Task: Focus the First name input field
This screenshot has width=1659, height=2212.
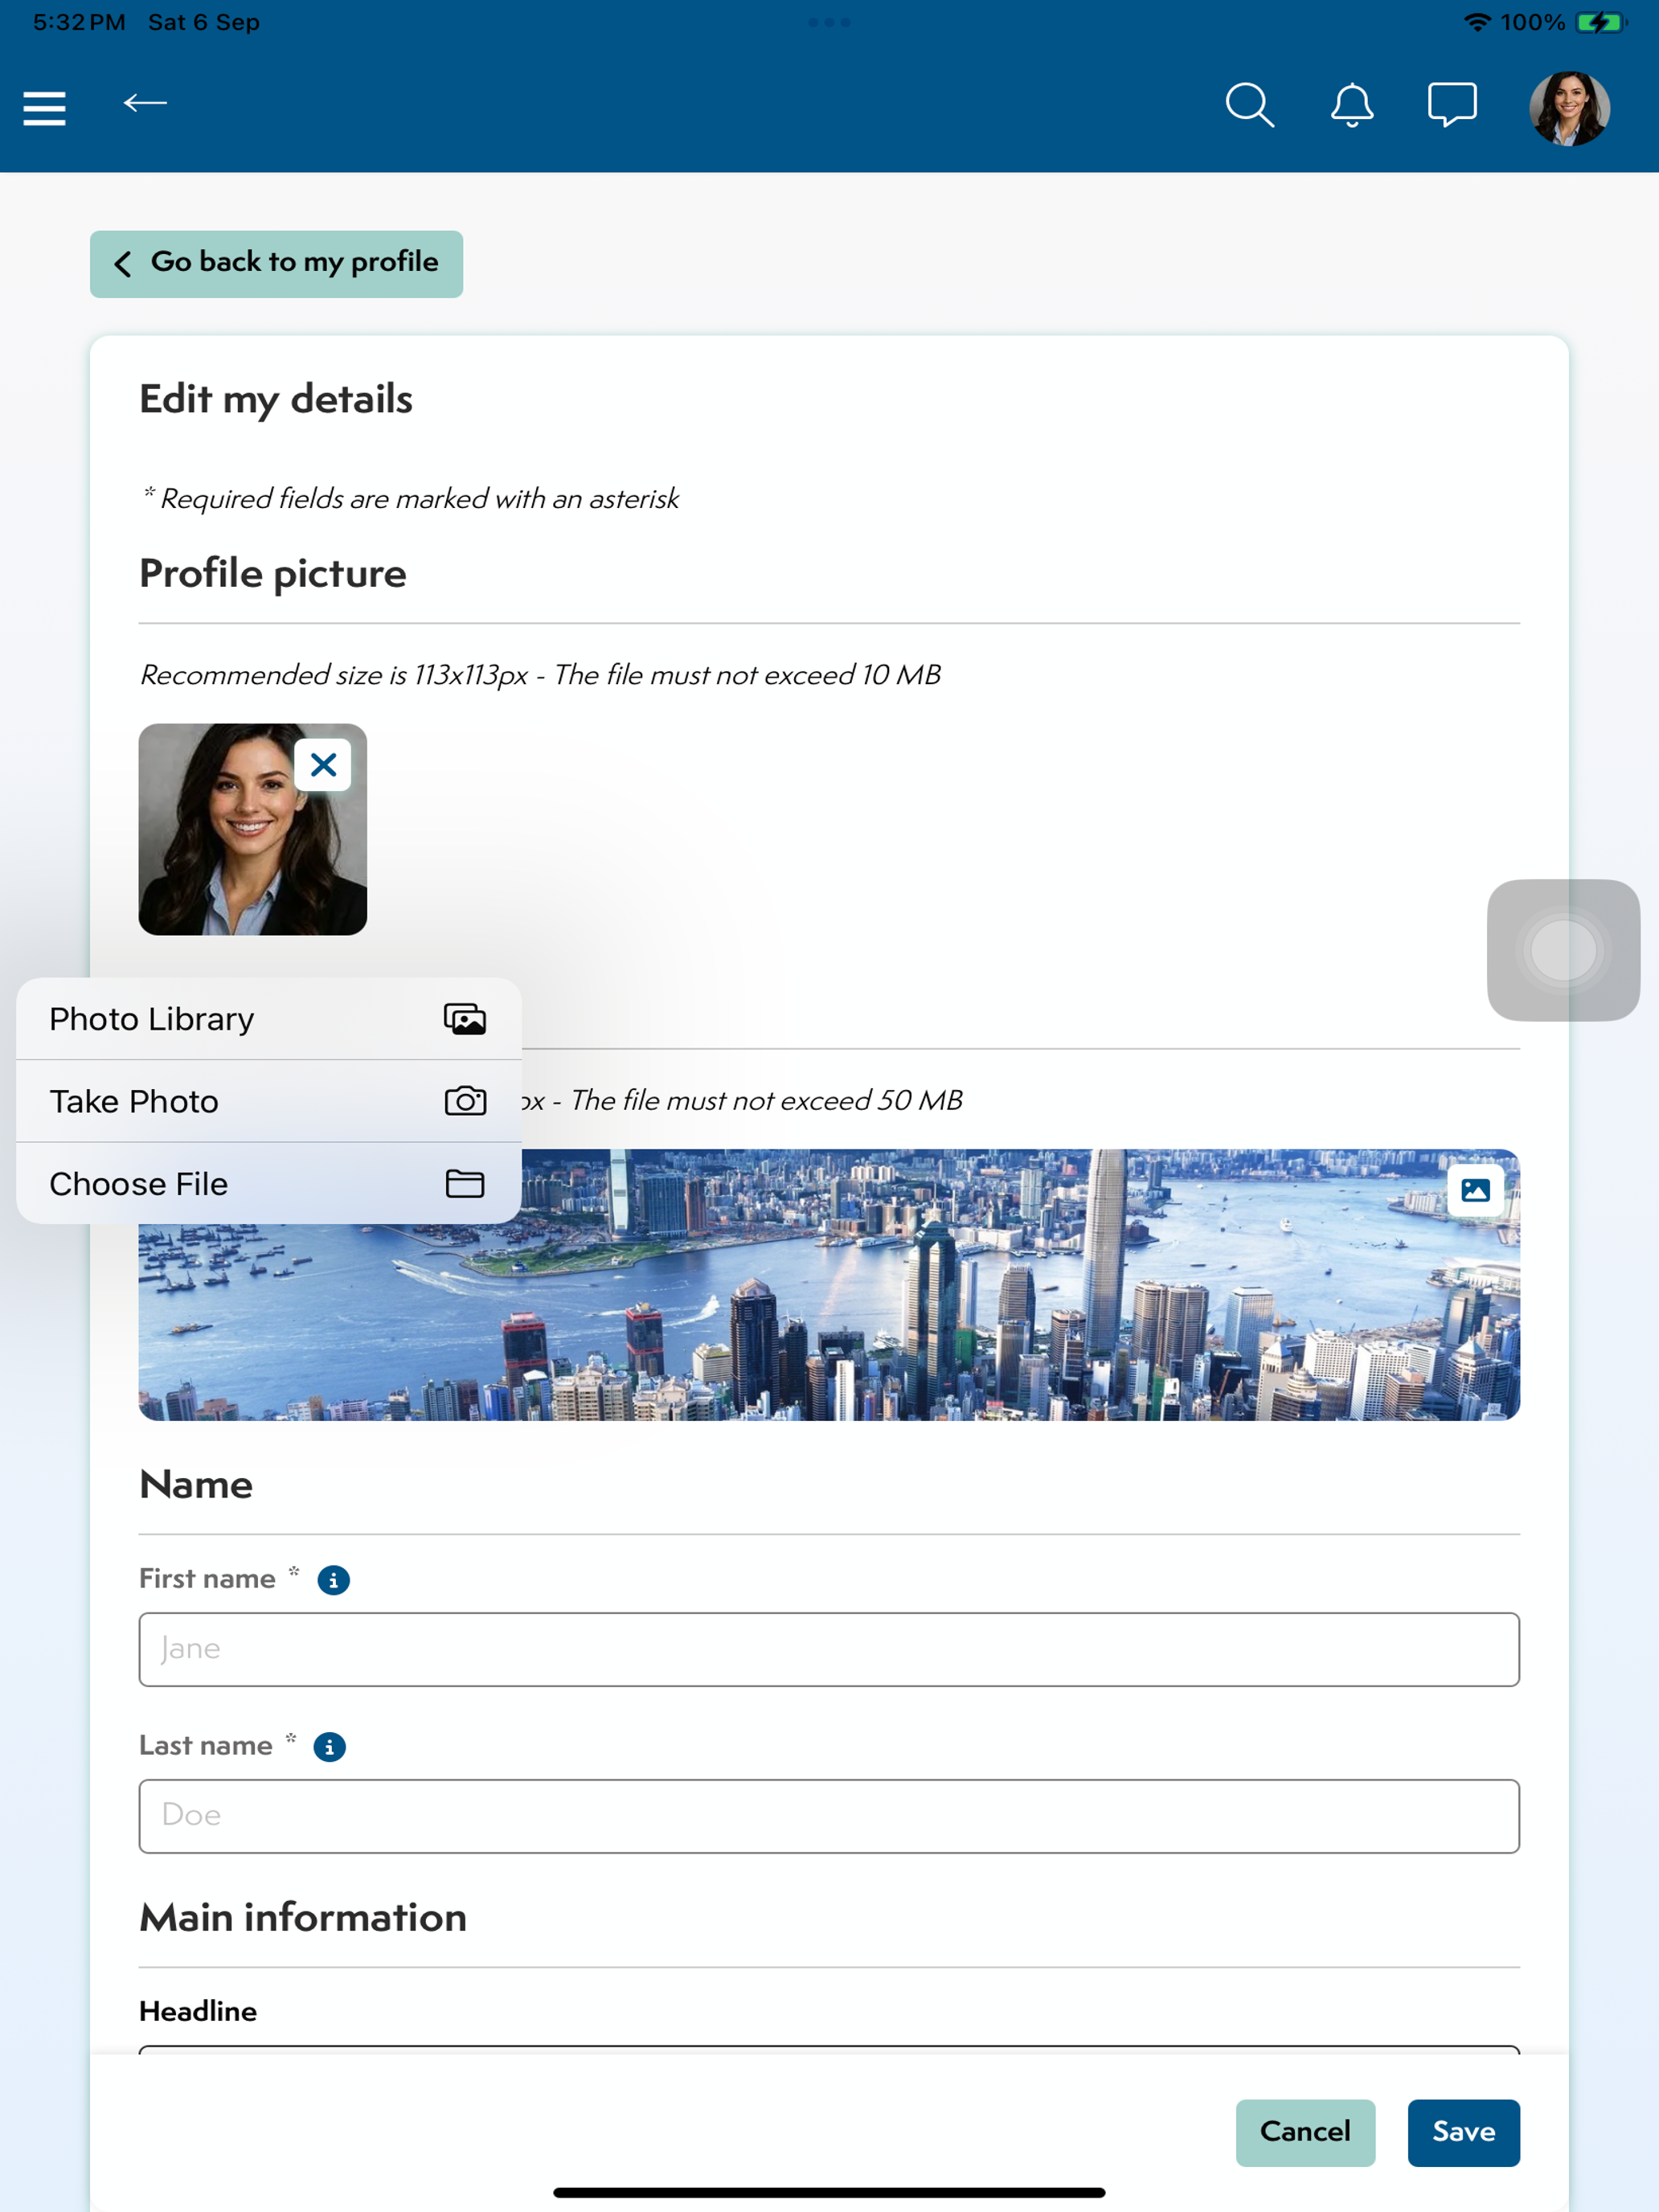Action: (x=829, y=1649)
